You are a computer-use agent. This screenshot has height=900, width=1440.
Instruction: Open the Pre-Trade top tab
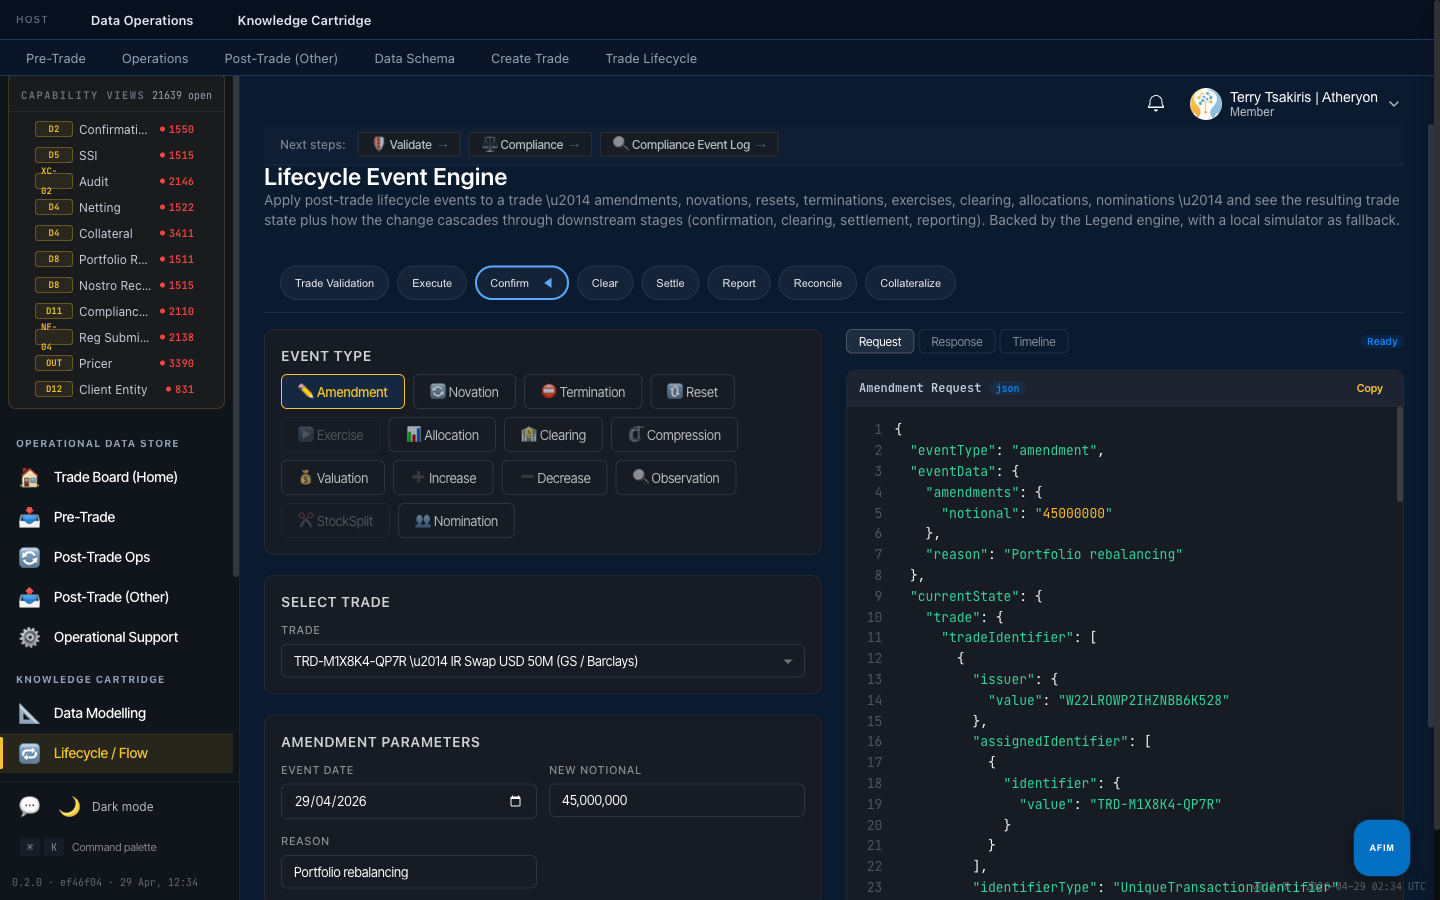pyautogui.click(x=56, y=58)
